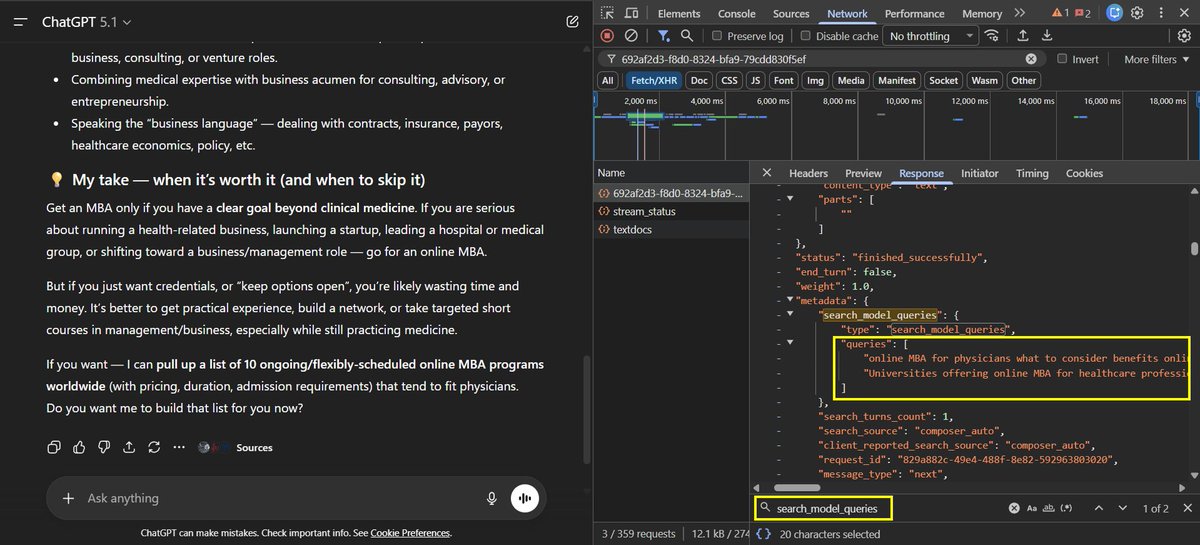Switch to the Elements tab
This screenshot has height=545, width=1200.
point(679,14)
